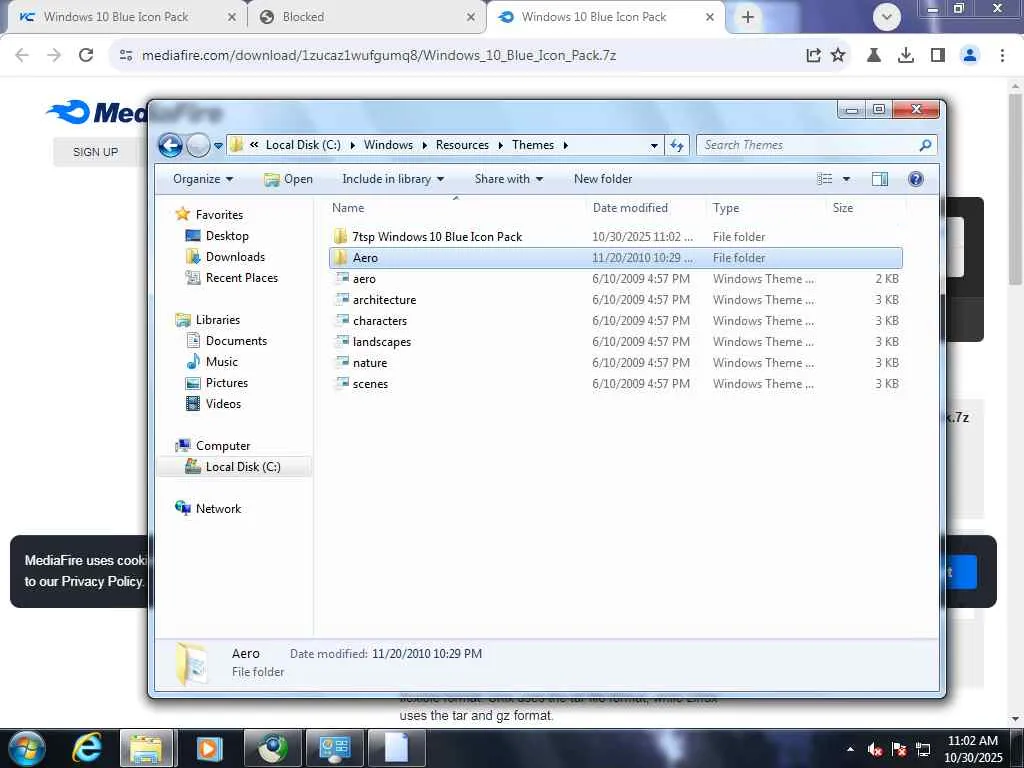This screenshot has height=768, width=1024.
Task: Click Local Disk (C:) breadcrumb
Action: tap(303, 145)
